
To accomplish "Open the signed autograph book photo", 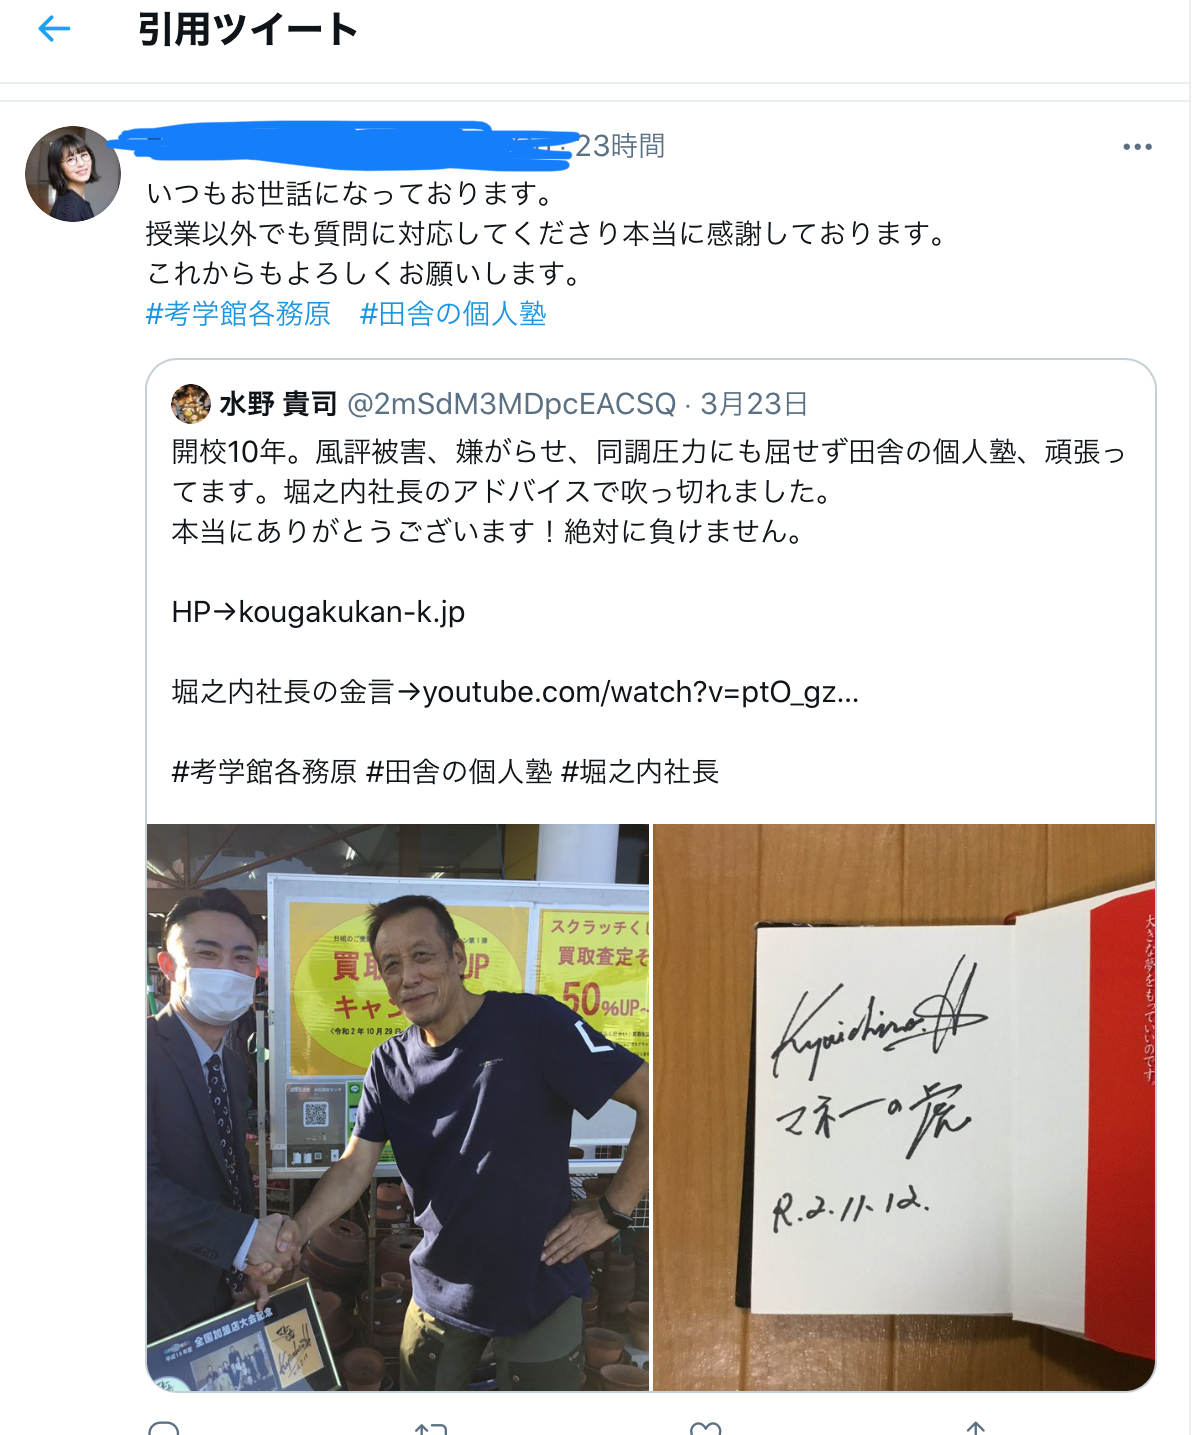I will pos(904,1107).
